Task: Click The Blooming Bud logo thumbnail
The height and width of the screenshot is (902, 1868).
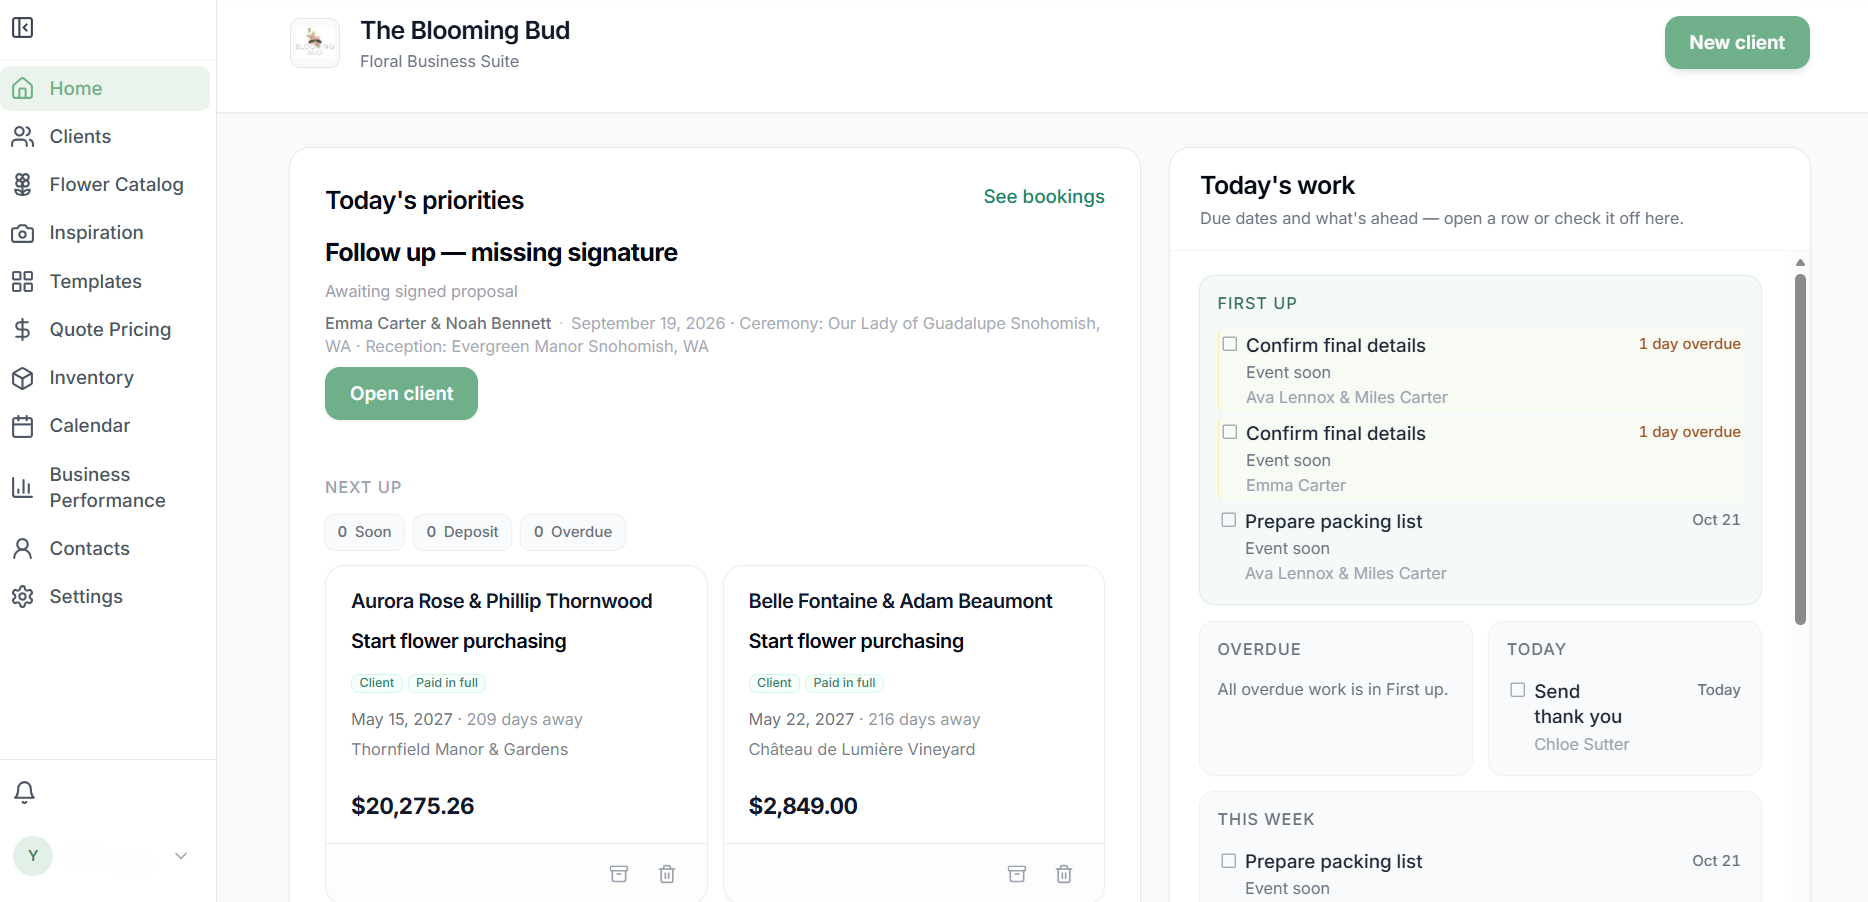Action: tap(315, 43)
